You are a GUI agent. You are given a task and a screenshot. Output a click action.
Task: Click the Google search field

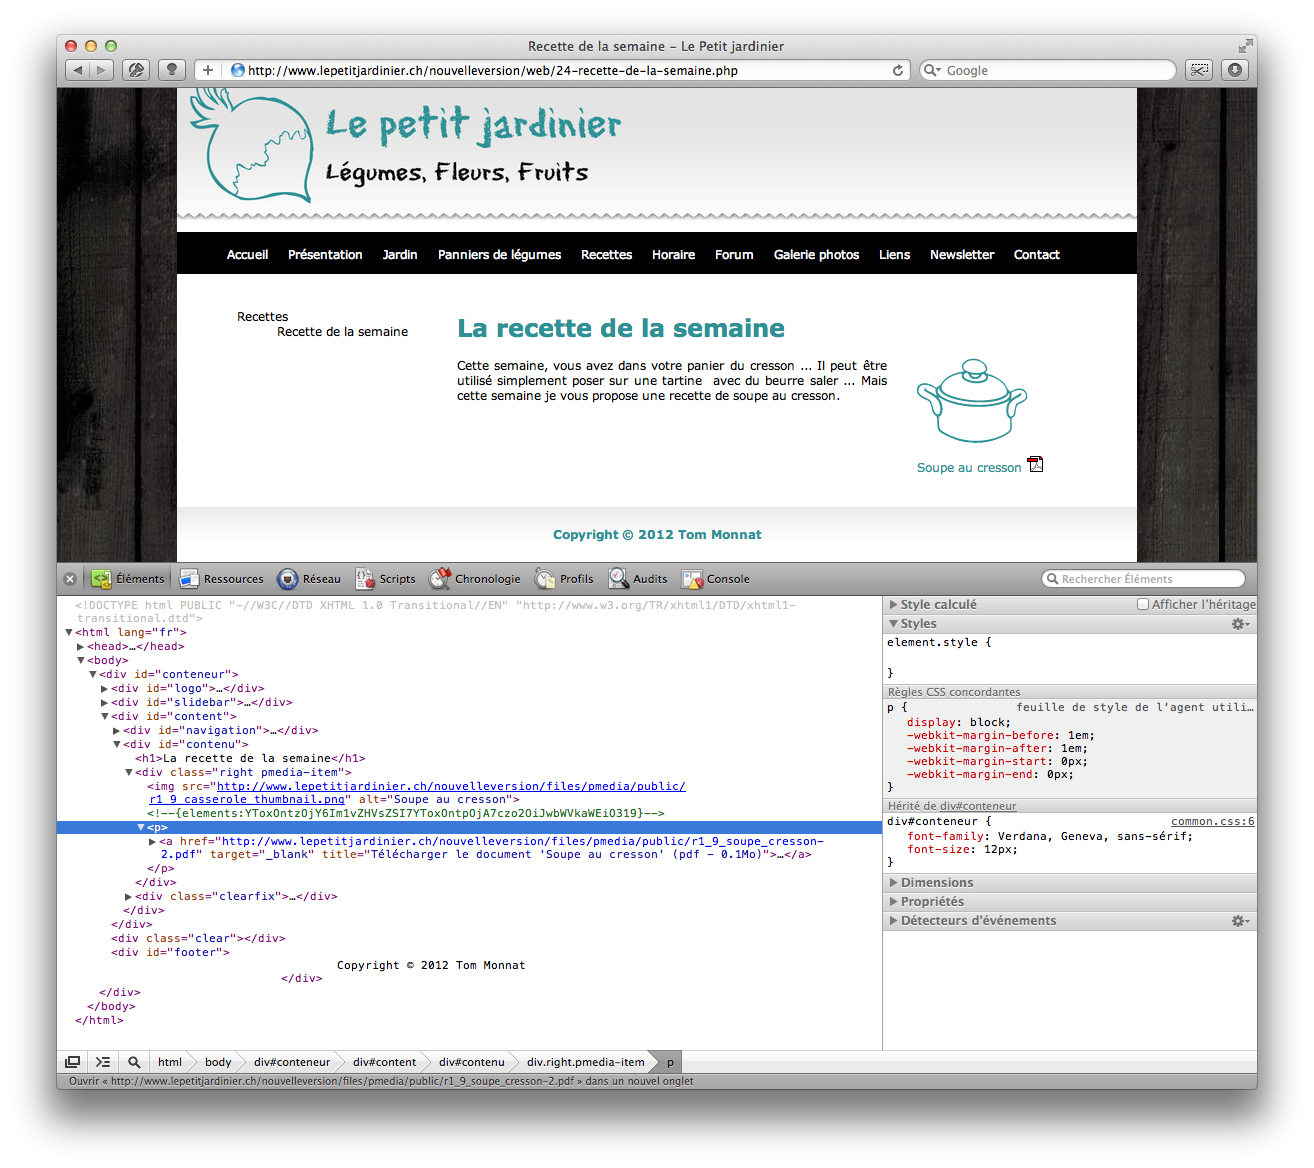1047,70
